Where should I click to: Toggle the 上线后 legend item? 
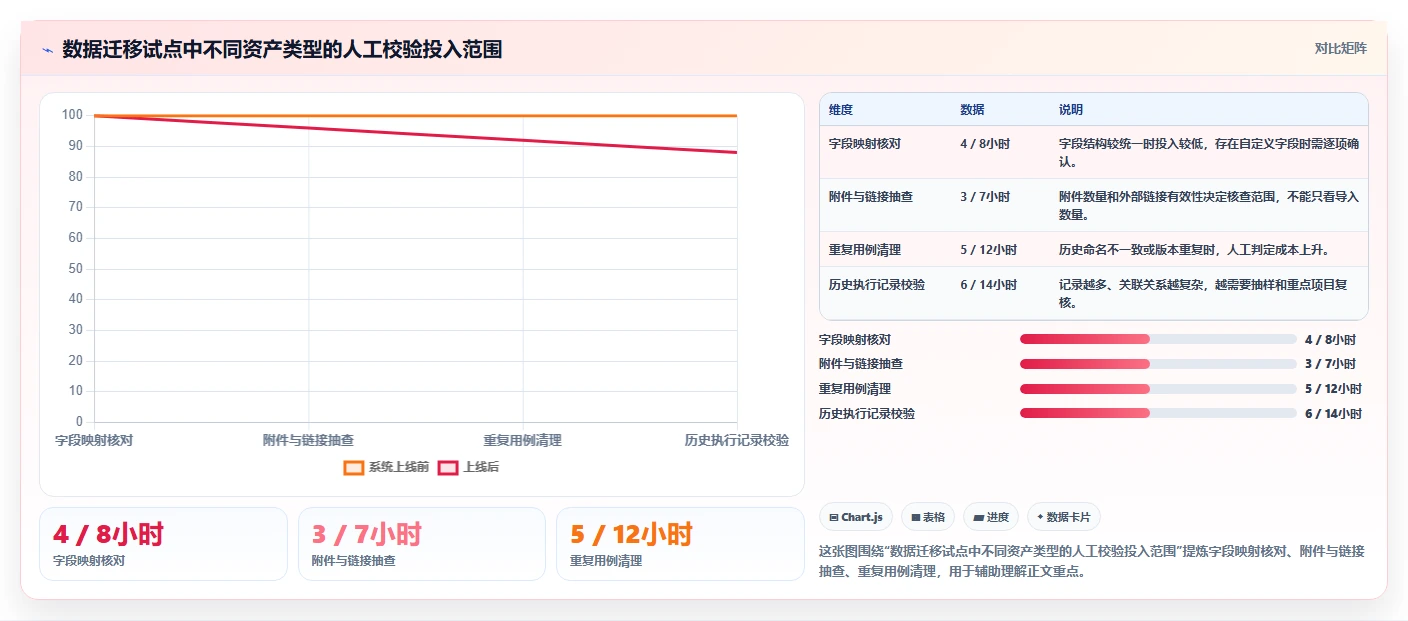[x=469, y=467]
